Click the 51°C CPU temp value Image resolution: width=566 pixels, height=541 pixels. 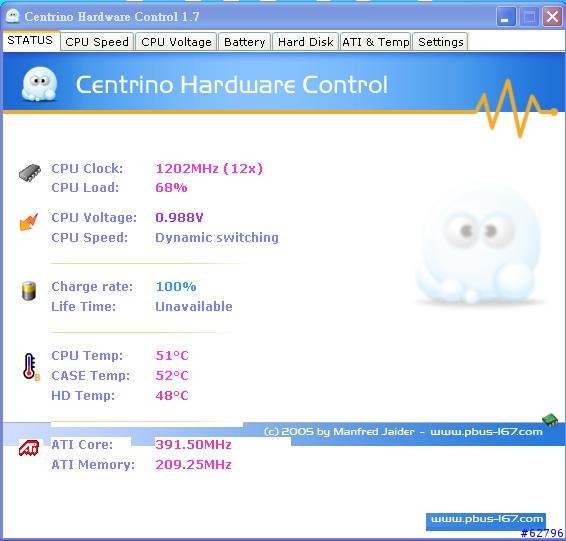(x=172, y=355)
